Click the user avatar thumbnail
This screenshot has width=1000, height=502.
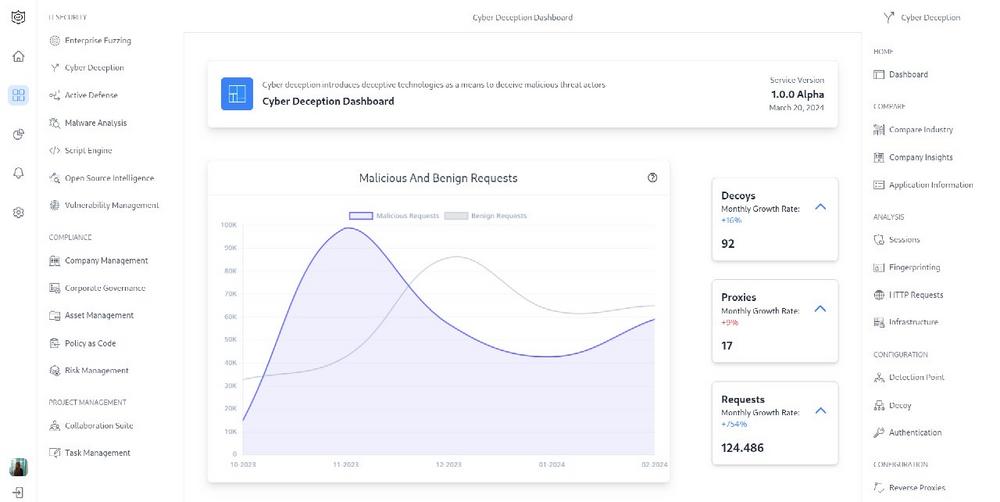18,467
